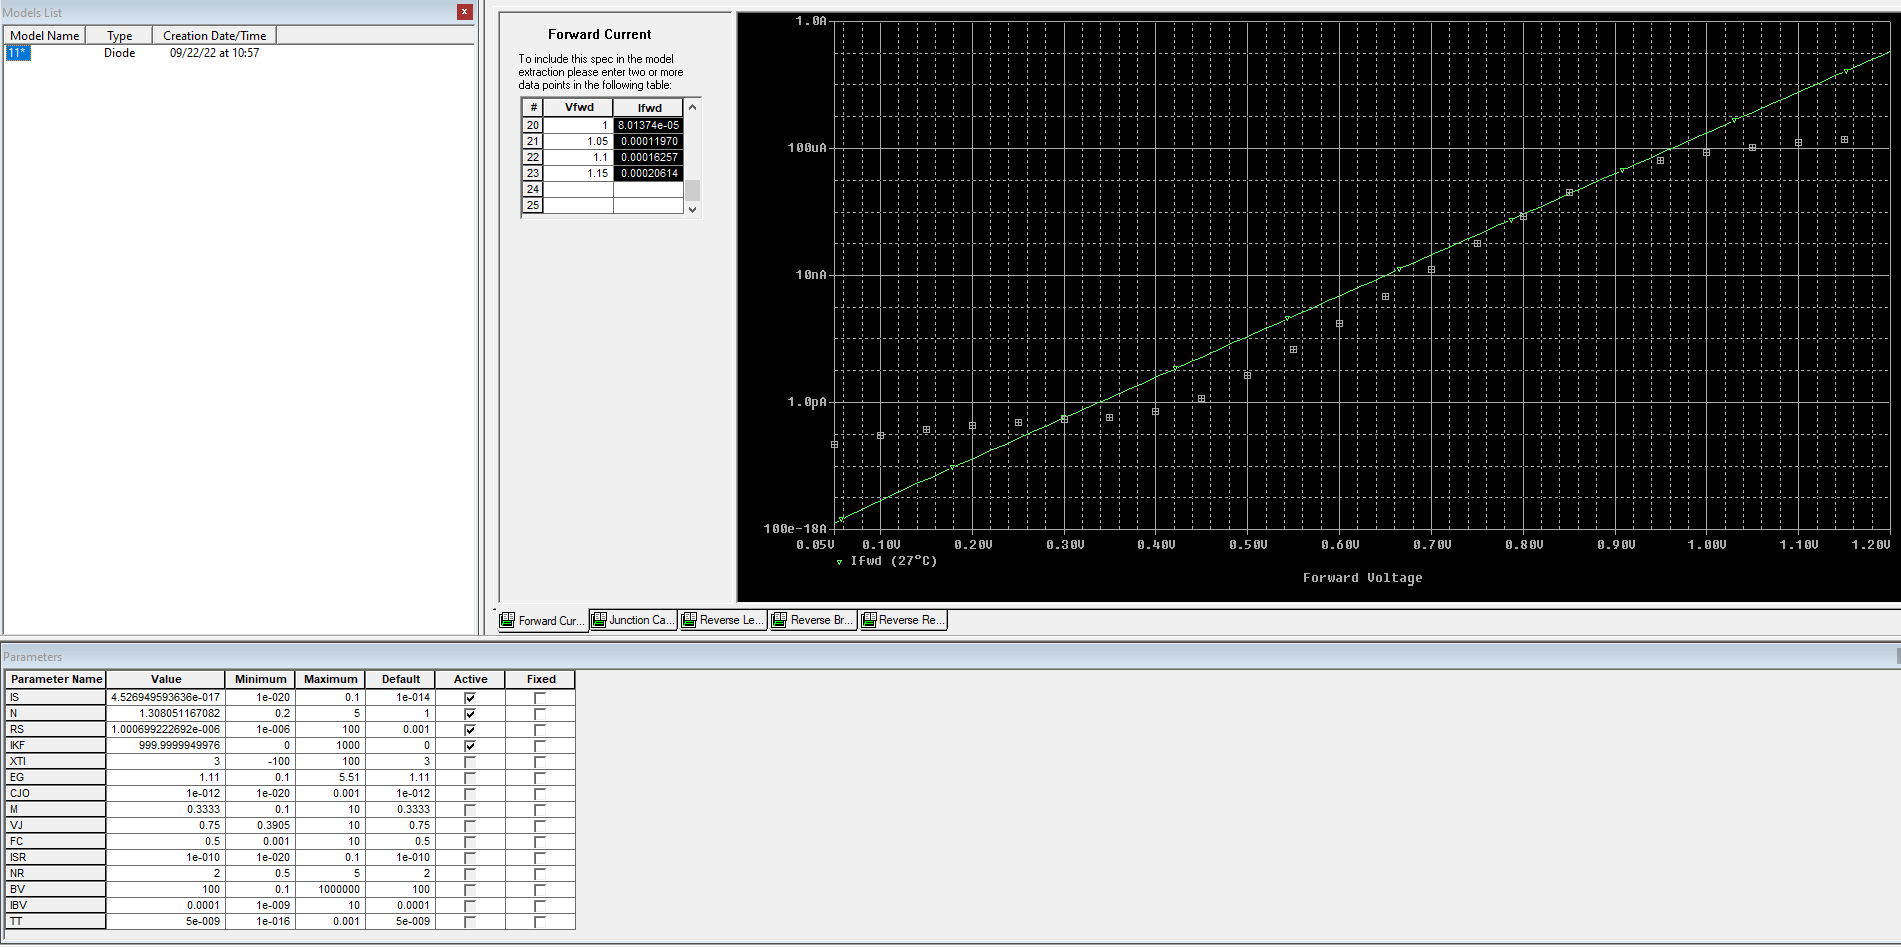
Task: Click the RS value 1.000699222692e-006
Action: pyautogui.click(x=166, y=730)
